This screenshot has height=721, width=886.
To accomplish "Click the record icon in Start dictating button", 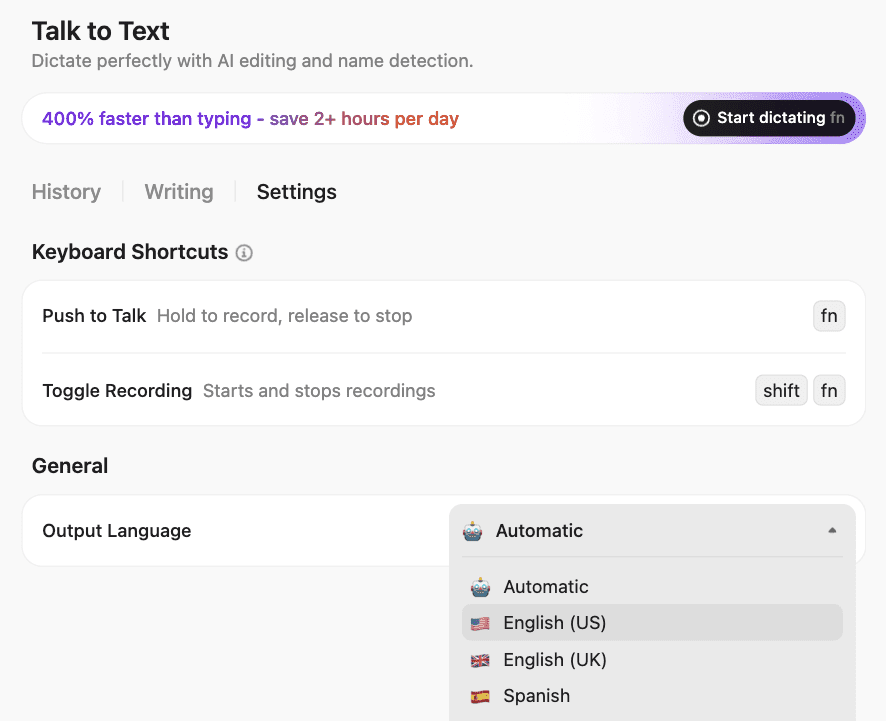I will tap(703, 118).
